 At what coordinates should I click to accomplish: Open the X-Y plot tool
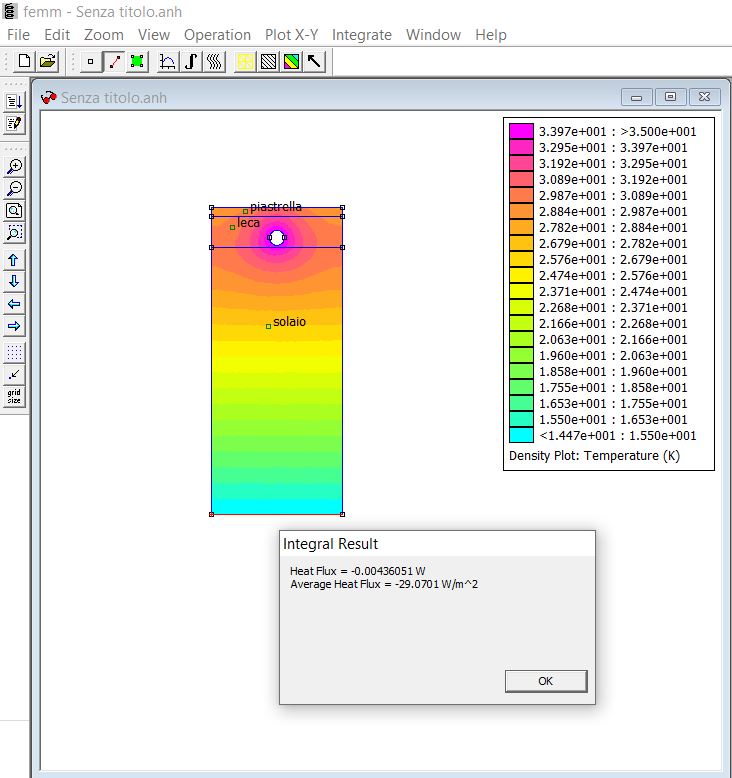(x=168, y=61)
